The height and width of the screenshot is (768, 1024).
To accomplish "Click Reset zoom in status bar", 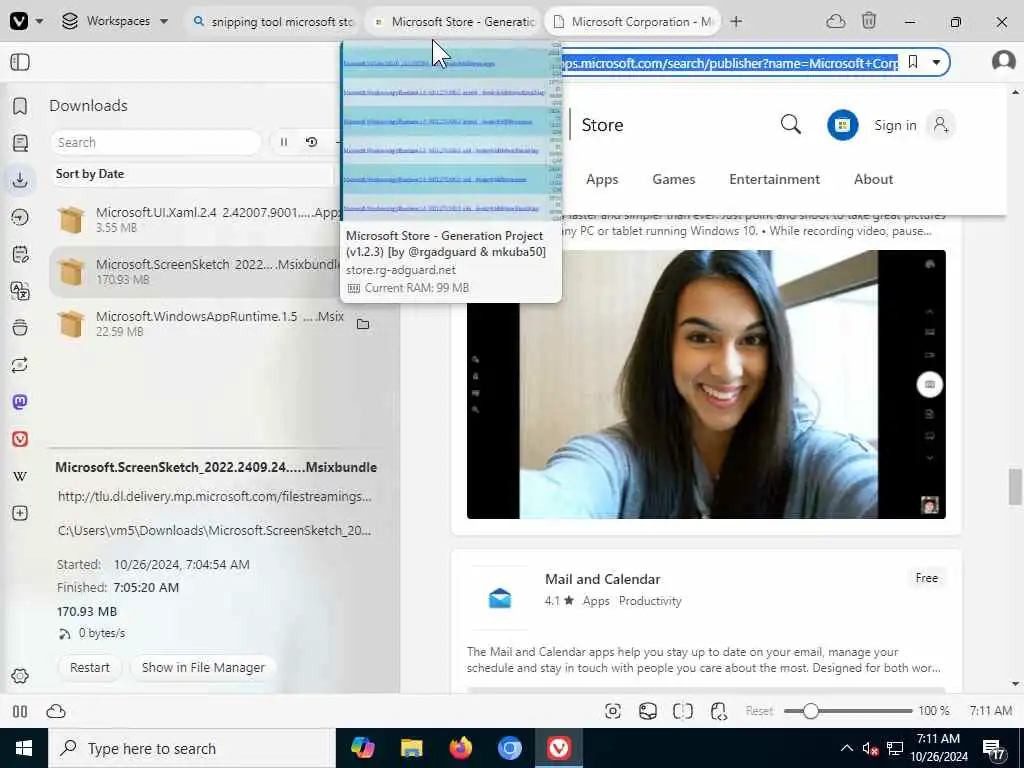I will pos(759,711).
